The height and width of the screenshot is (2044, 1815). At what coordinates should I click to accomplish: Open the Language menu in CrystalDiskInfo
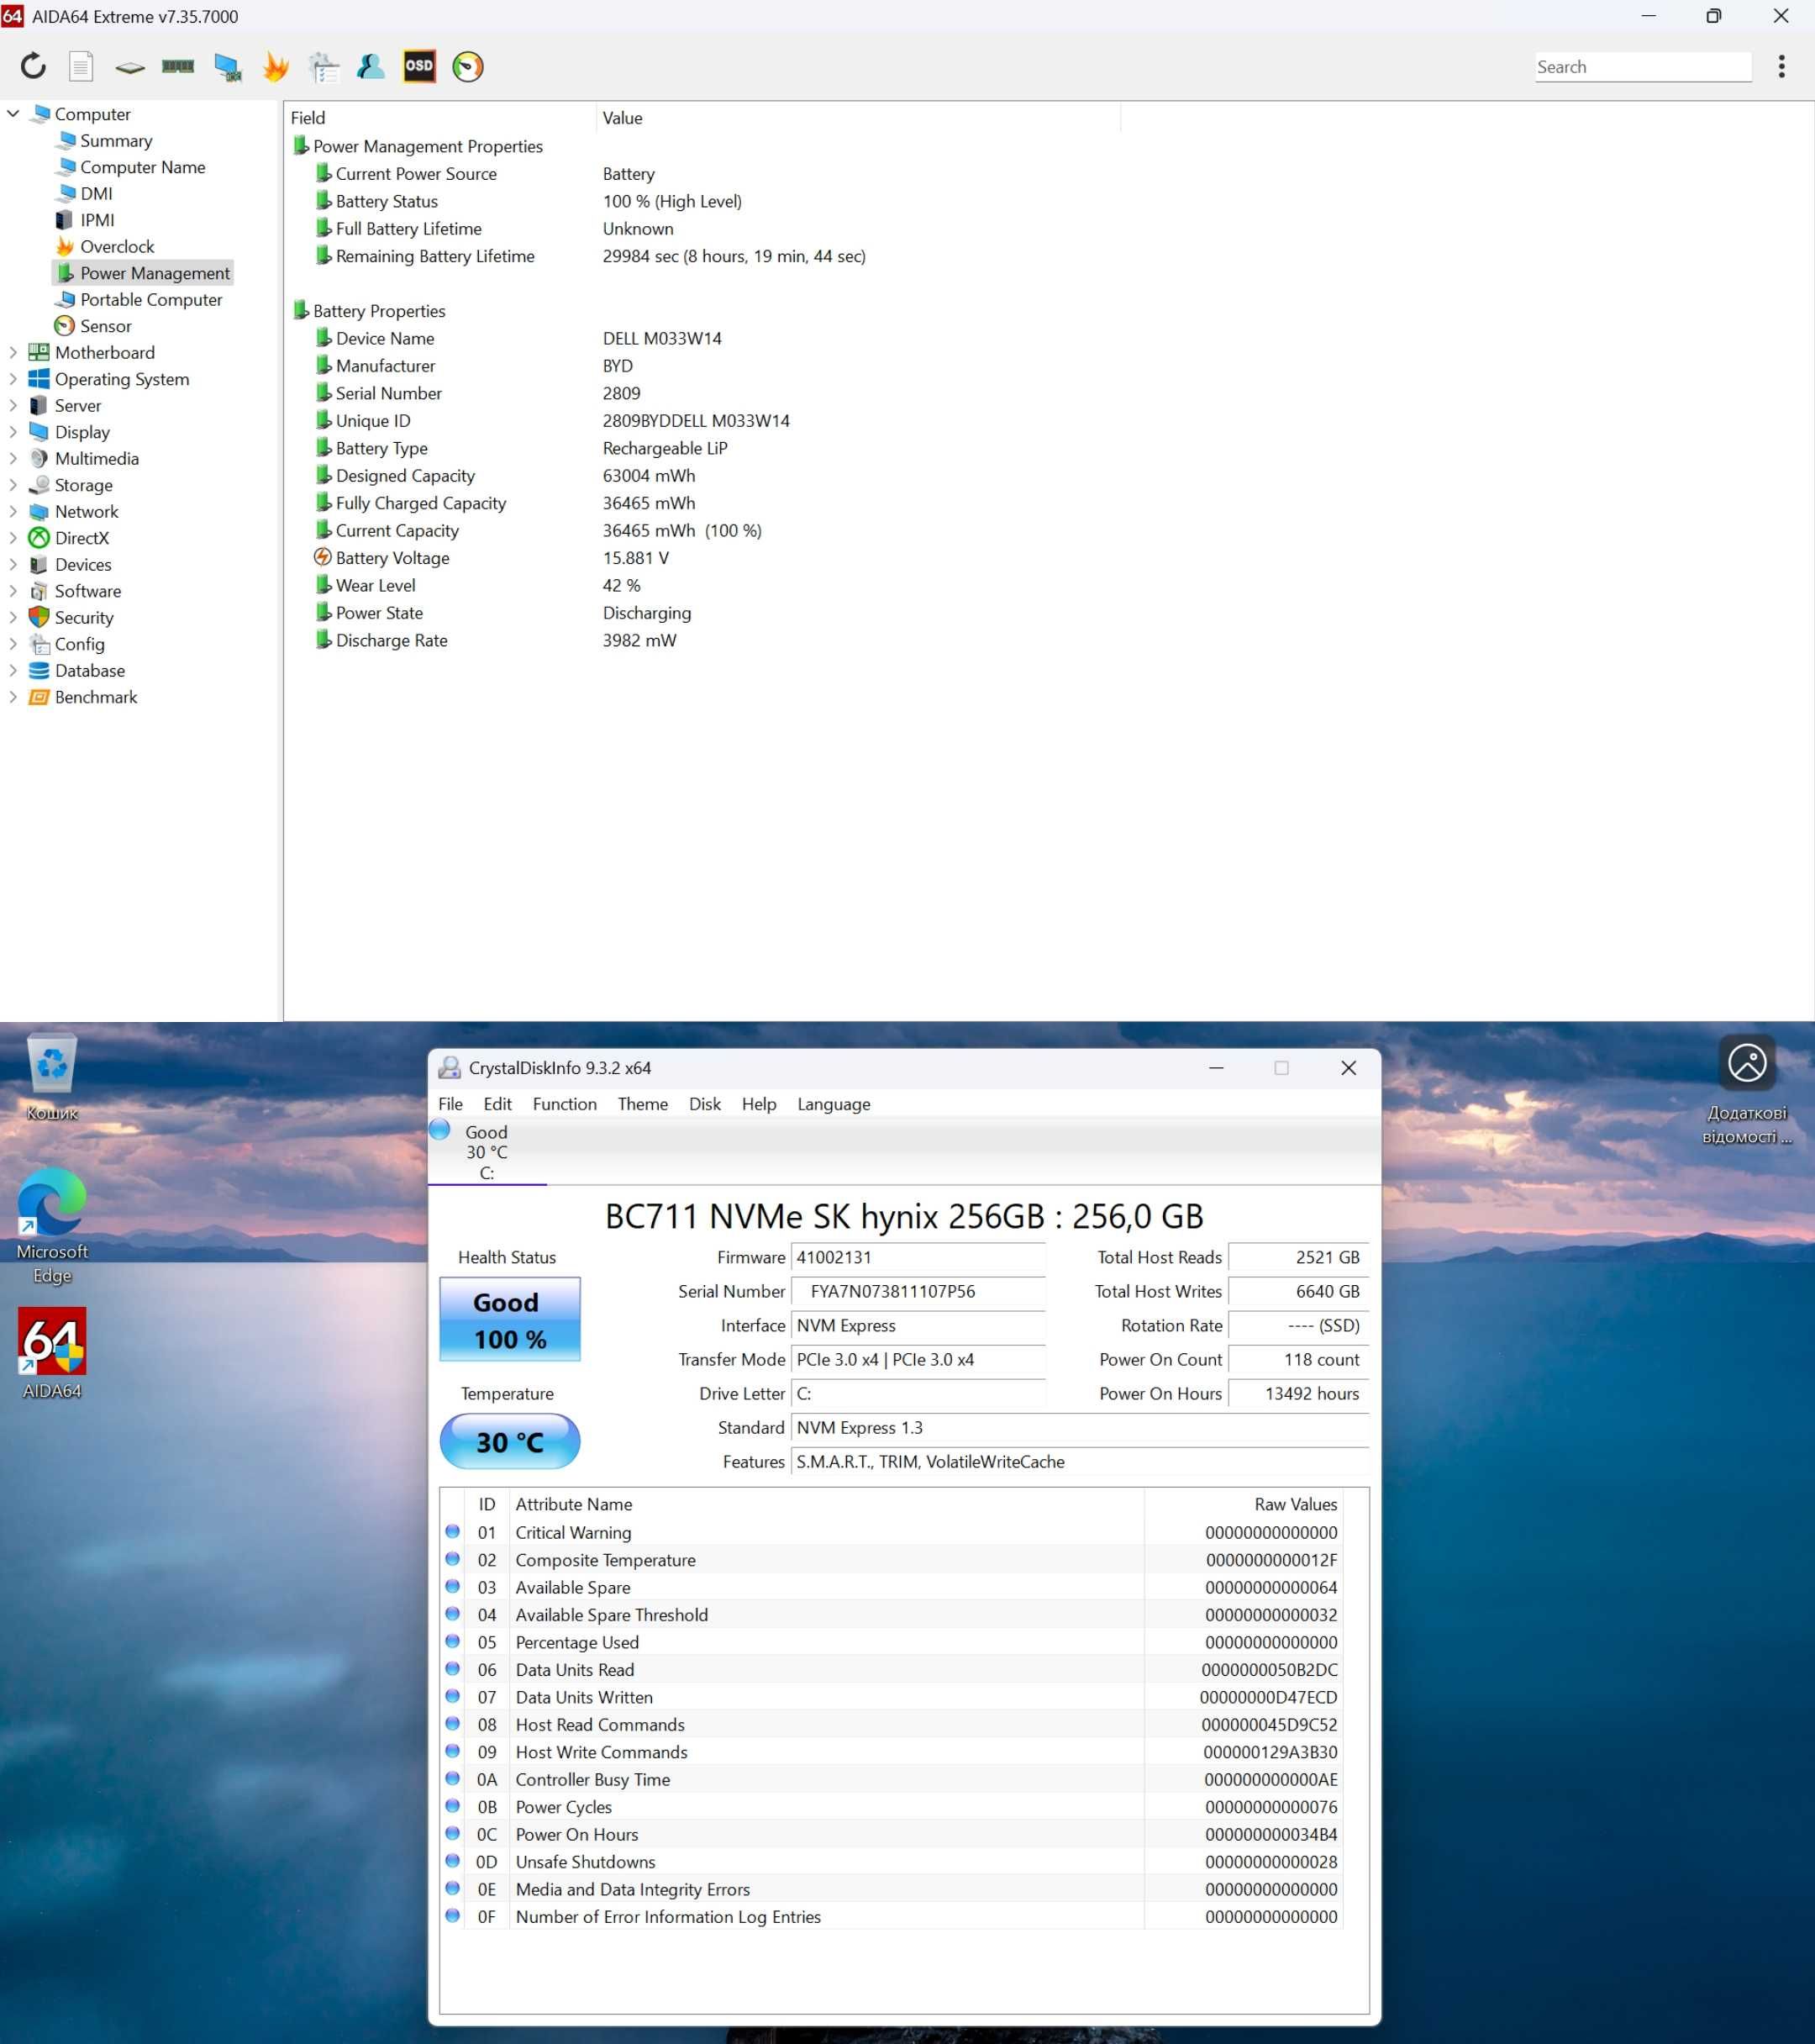click(834, 1104)
